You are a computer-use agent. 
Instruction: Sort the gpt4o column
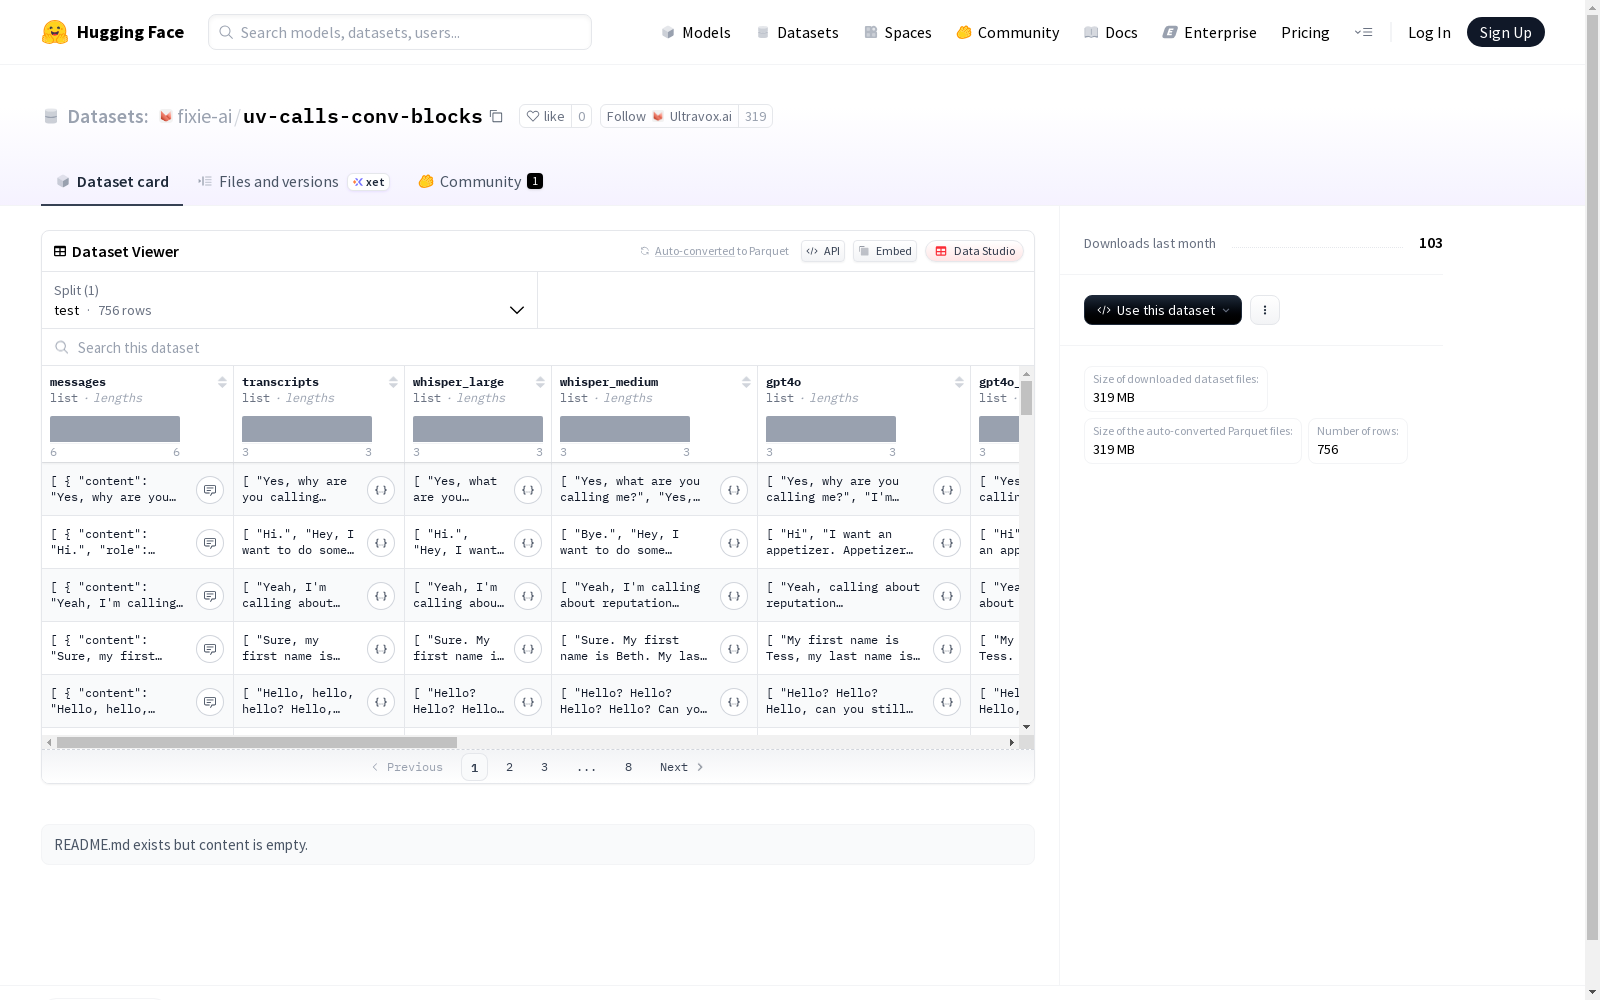point(959,382)
